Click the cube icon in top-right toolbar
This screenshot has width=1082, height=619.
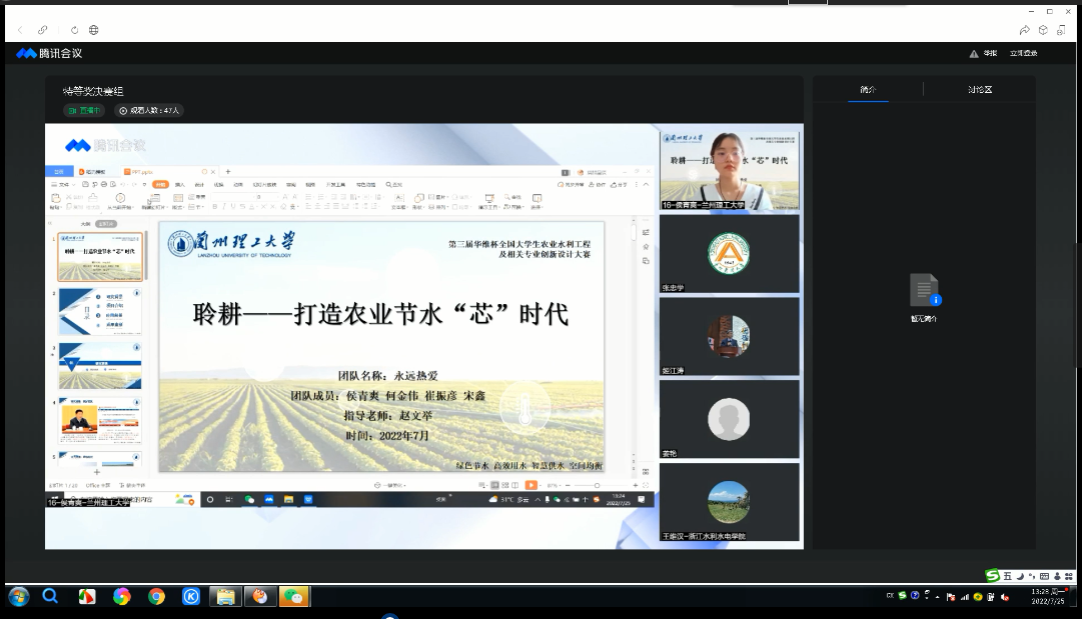point(1043,30)
